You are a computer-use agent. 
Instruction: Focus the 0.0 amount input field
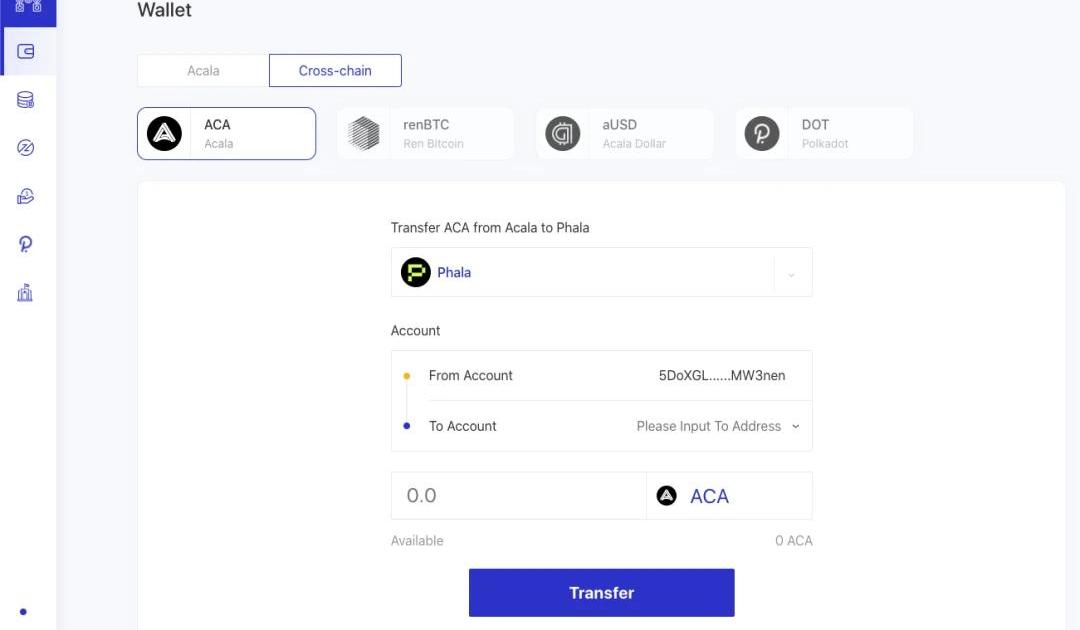[519, 496]
